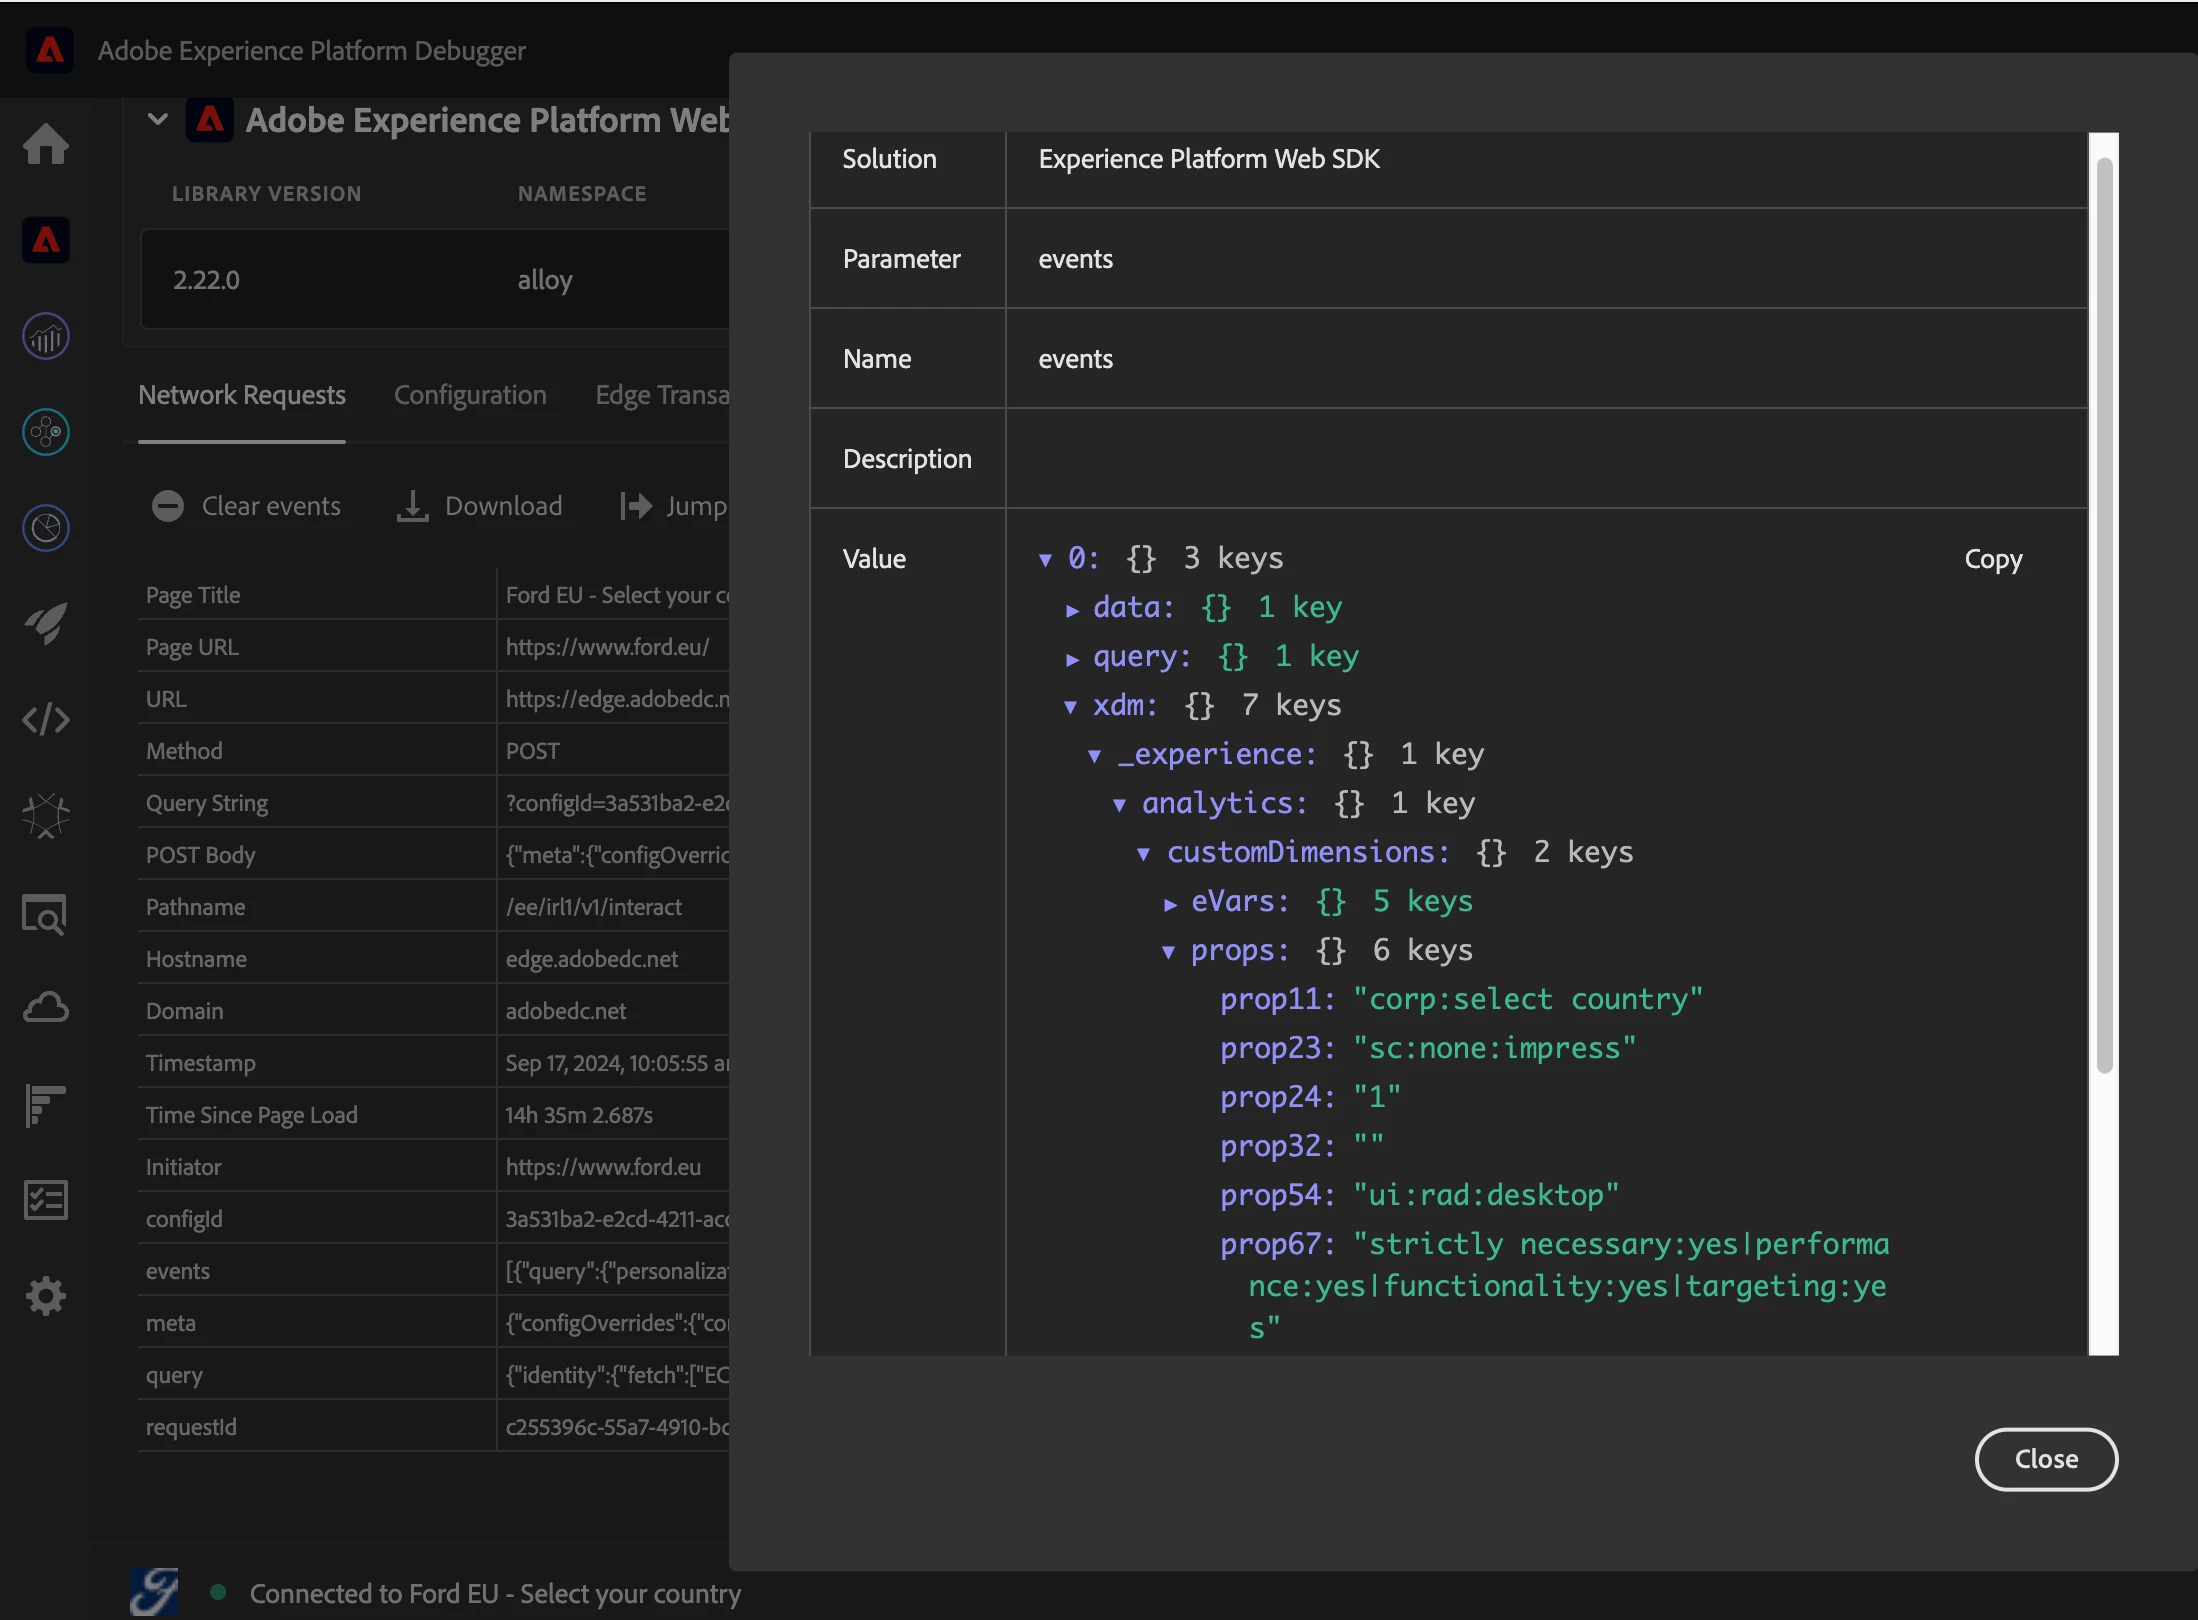
Task: Open the Home icon in sidebar
Action: [46, 144]
